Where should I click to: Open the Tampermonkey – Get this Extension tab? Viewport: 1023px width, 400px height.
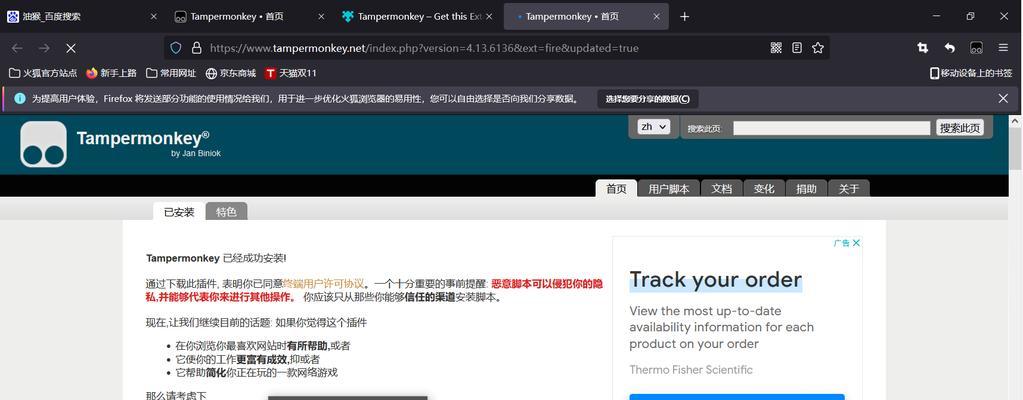coord(419,16)
